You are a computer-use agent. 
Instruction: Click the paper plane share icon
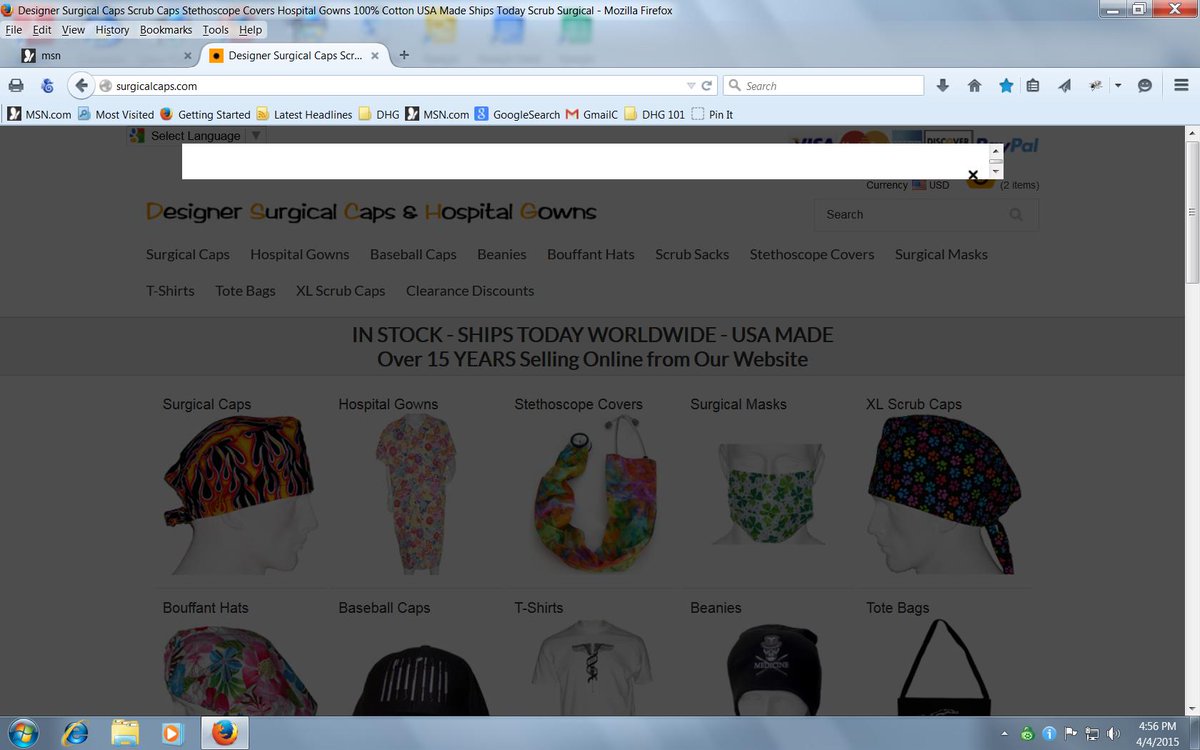1065,86
